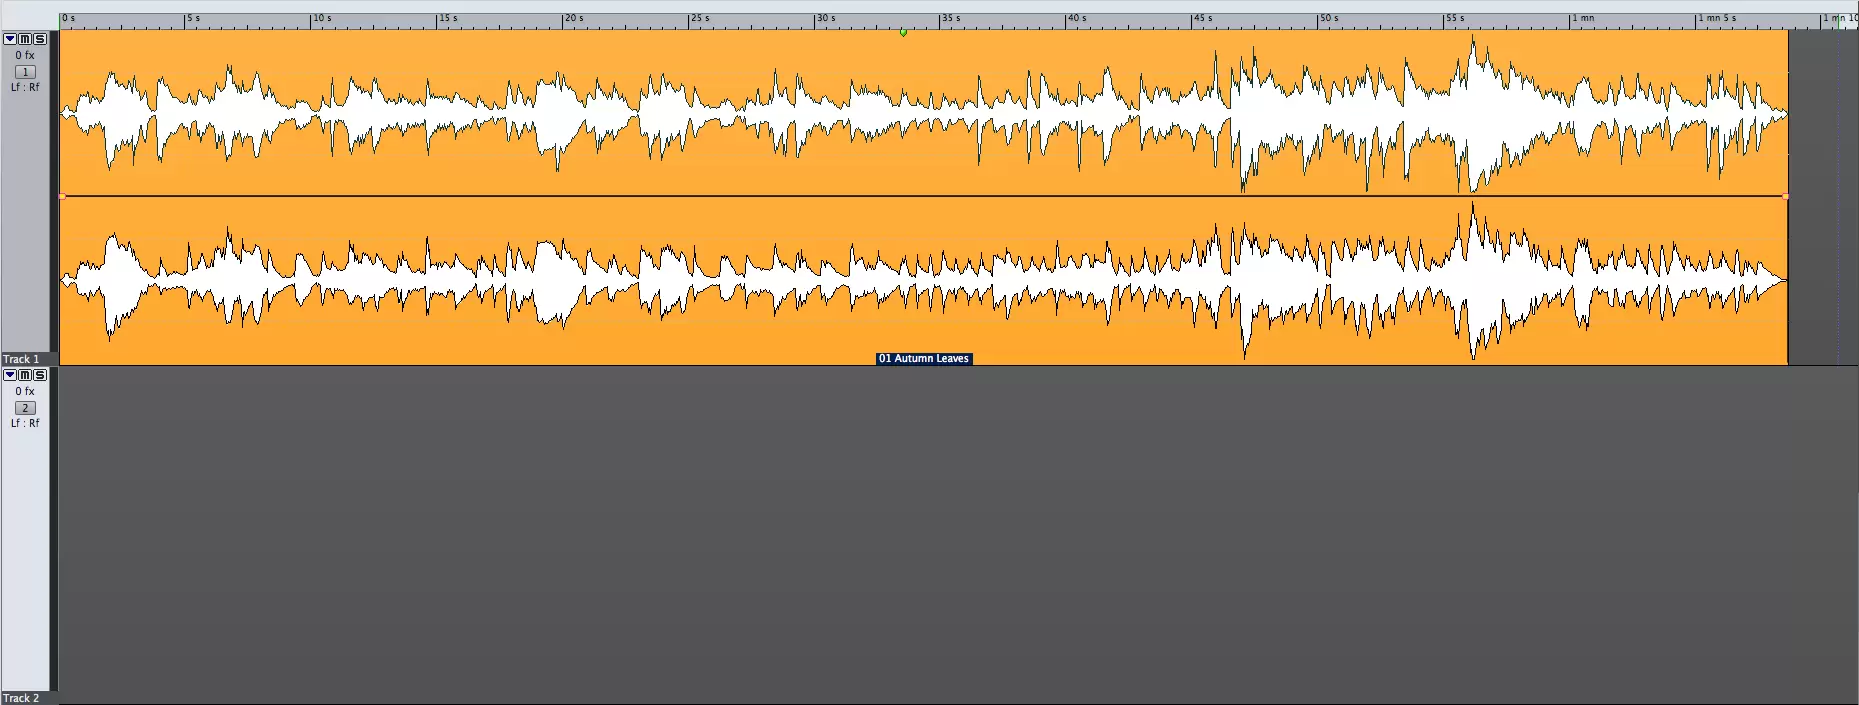The width and height of the screenshot is (1859, 705).
Task: Mute Track 2 with the M button
Action: [x=25, y=375]
